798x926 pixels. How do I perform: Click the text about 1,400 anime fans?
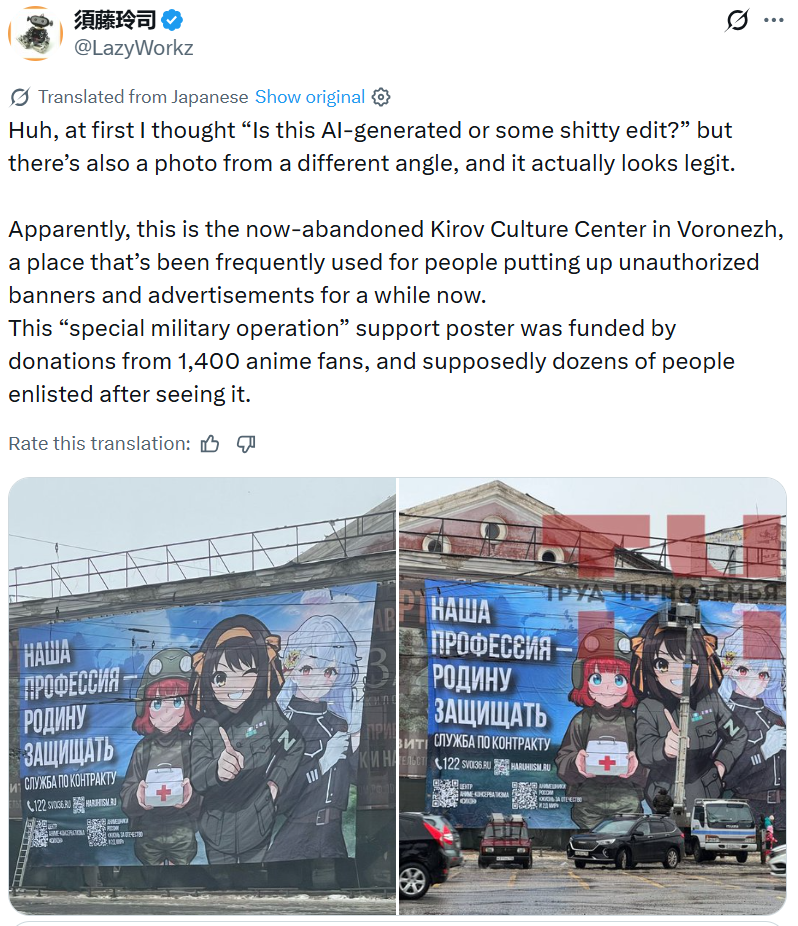click(372, 361)
